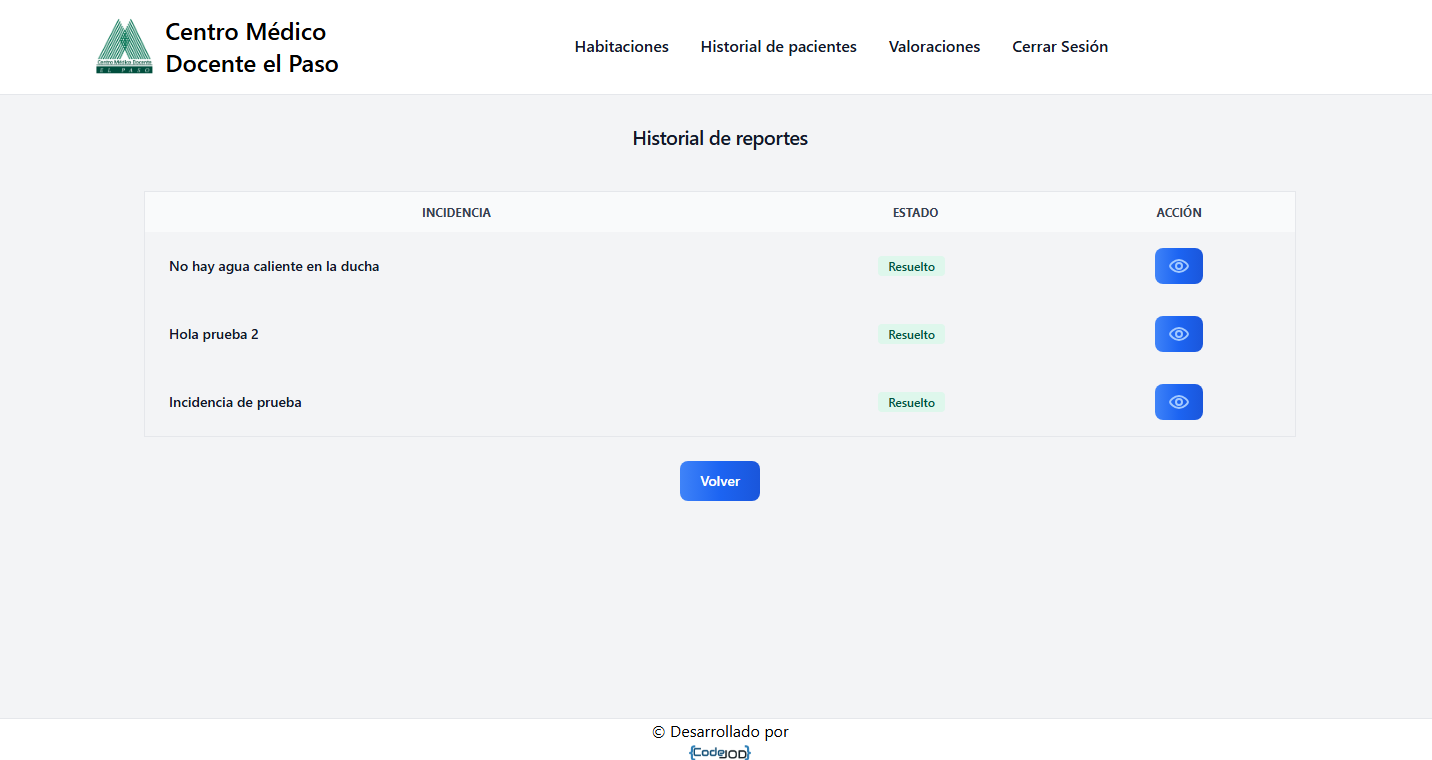Click the Historial de reportes heading
Viewport: 1432px width, 760px height.
720,139
